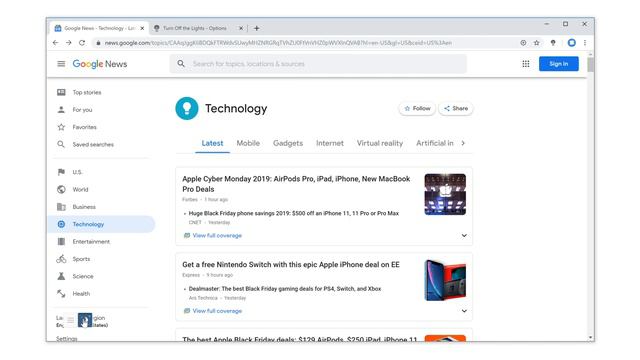Open free Nintendo Switch EE deal headline
Viewport: 640px width, 360px height.
click(x=291, y=264)
